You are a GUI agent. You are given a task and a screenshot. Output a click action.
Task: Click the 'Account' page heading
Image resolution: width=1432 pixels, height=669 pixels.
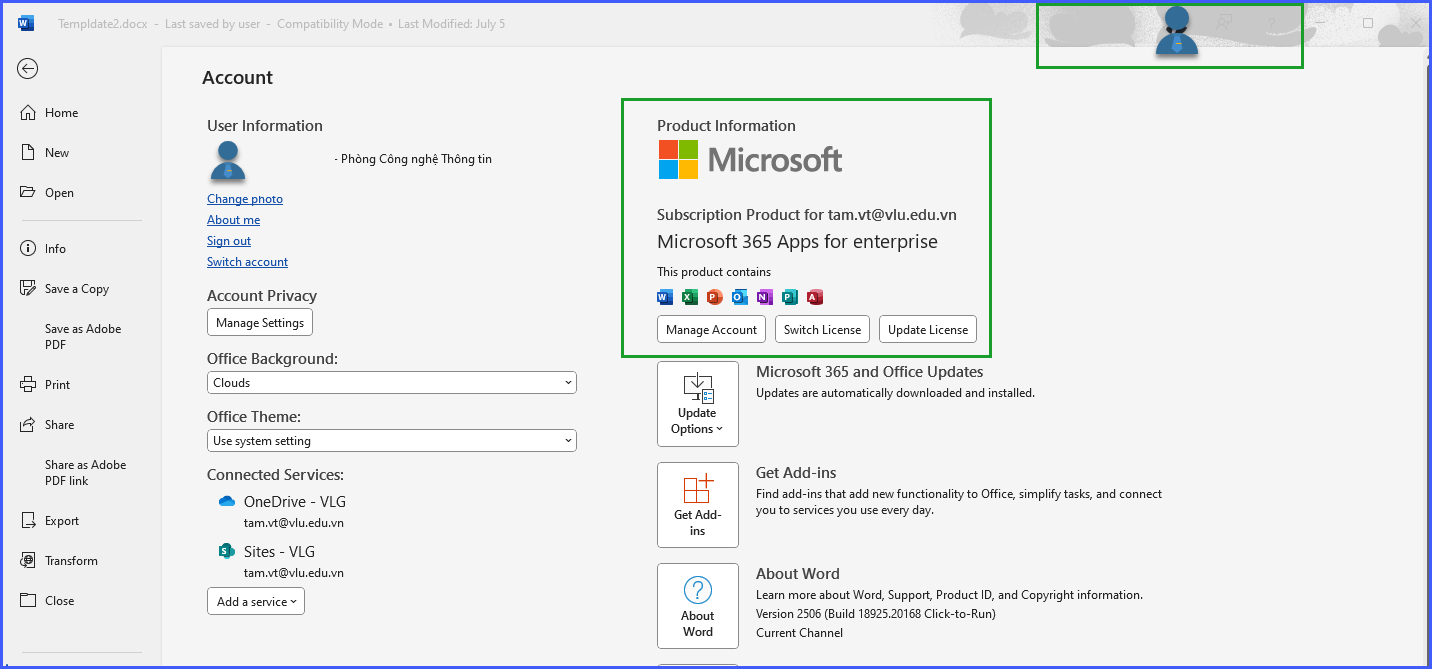pyautogui.click(x=237, y=78)
